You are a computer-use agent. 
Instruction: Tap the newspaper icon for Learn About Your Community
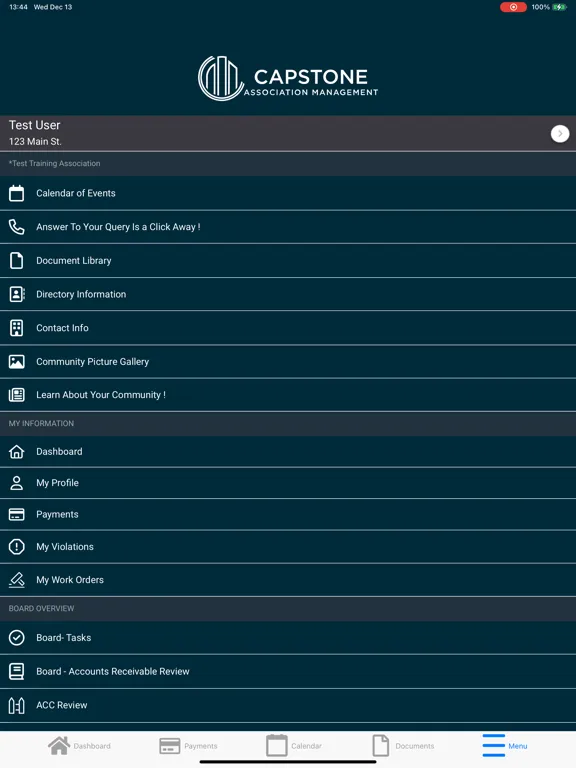tap(17, 395)
